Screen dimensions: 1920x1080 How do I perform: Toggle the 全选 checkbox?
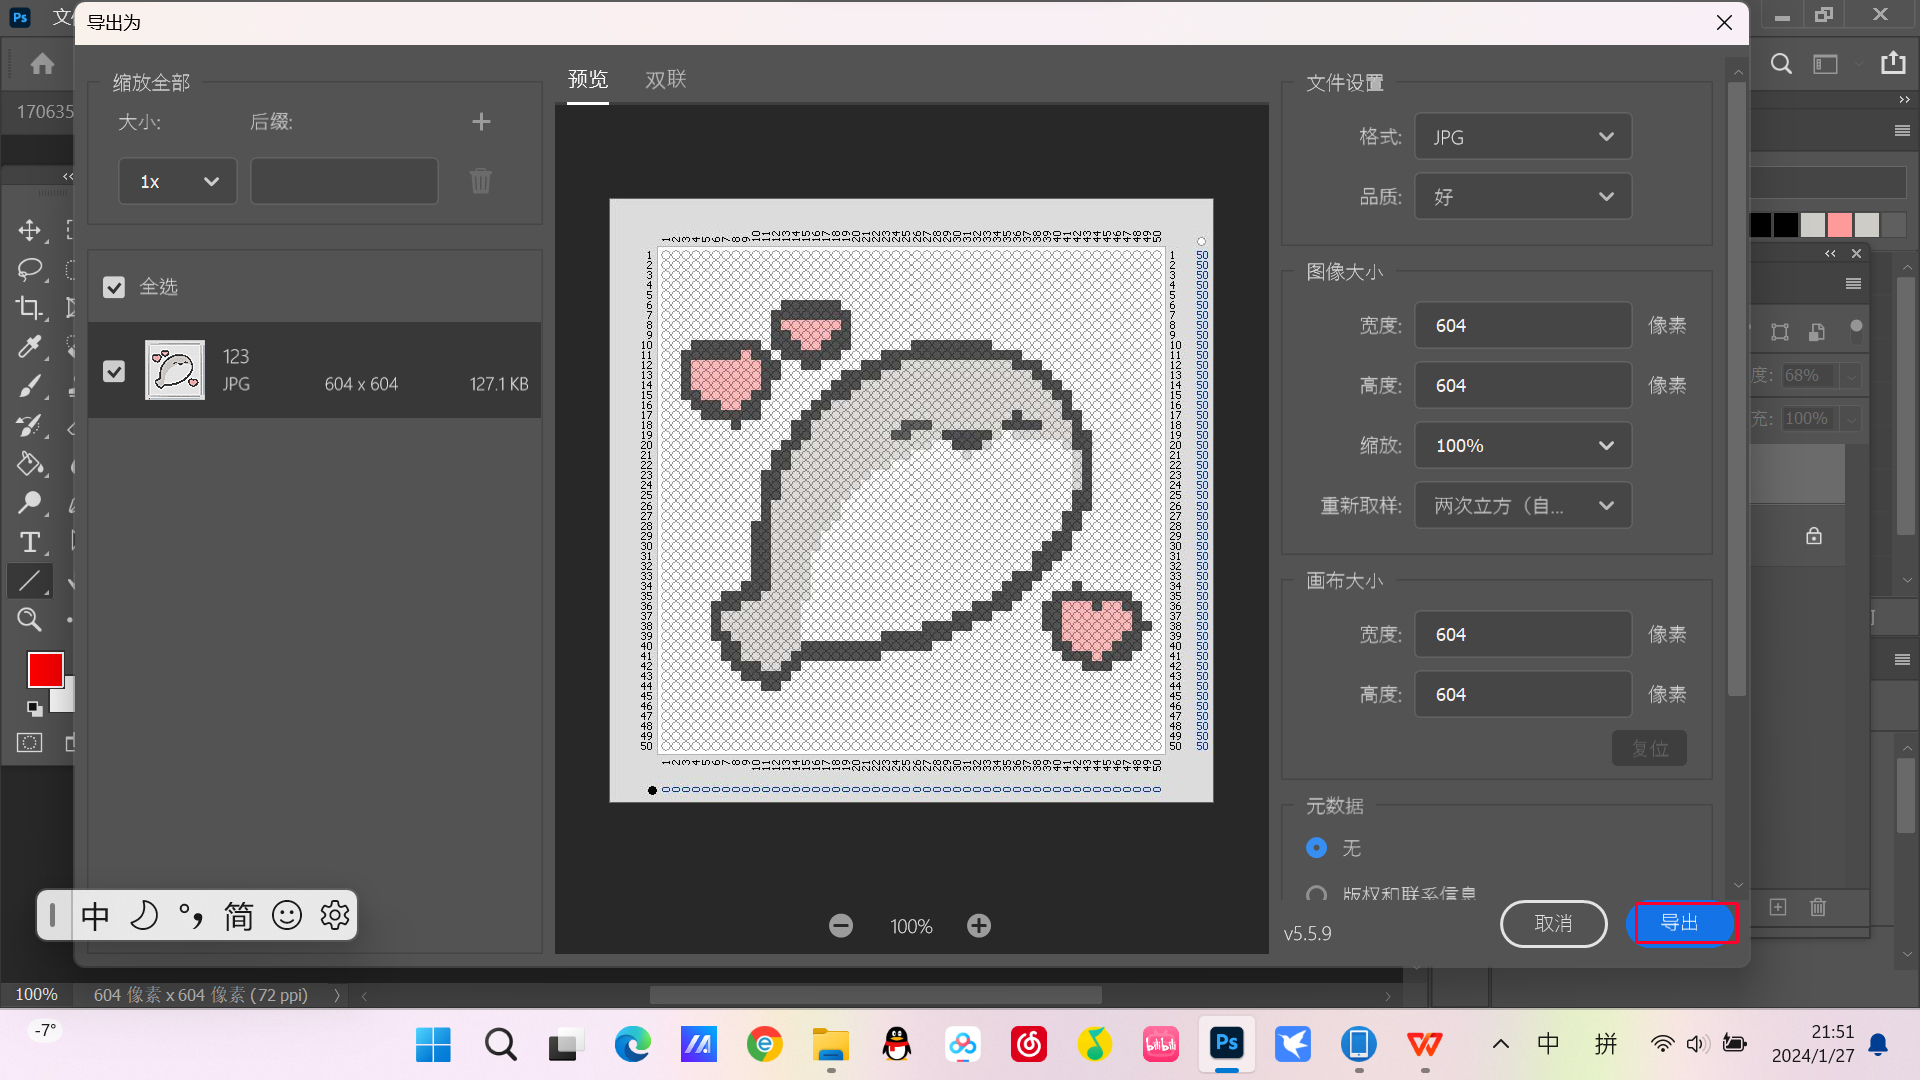tap(114, 287)
